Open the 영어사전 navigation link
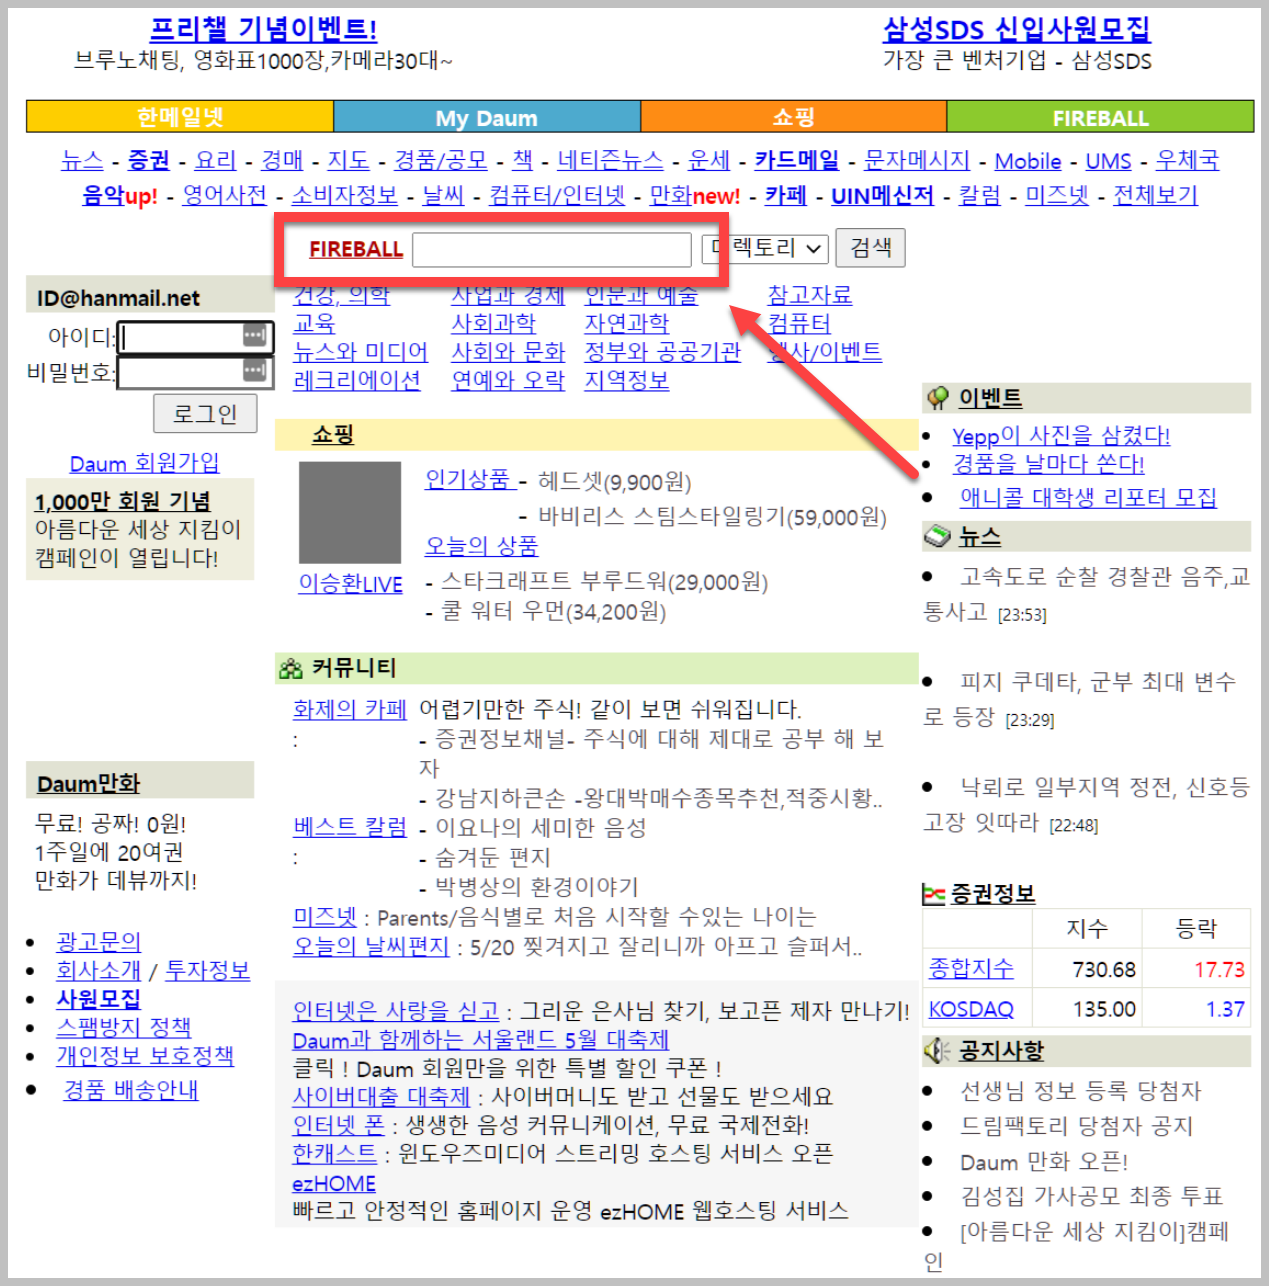This screenshot has height=1286, width=1269. [x=225, y=195]
